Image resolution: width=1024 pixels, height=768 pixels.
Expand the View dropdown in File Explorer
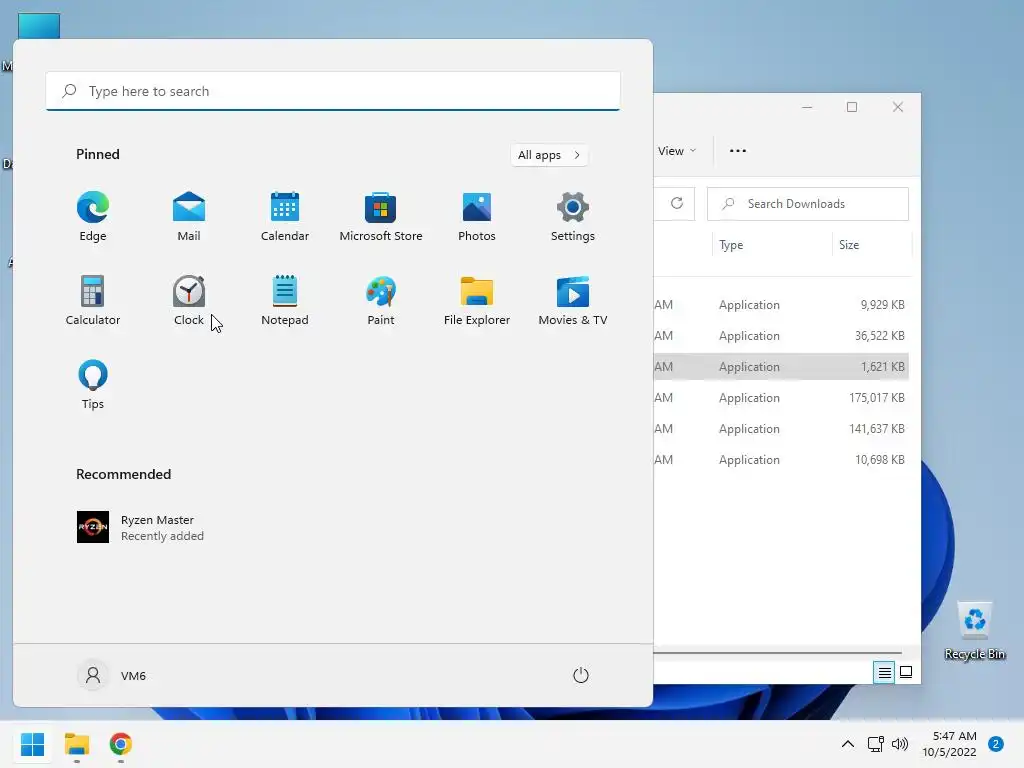[677, 151]
